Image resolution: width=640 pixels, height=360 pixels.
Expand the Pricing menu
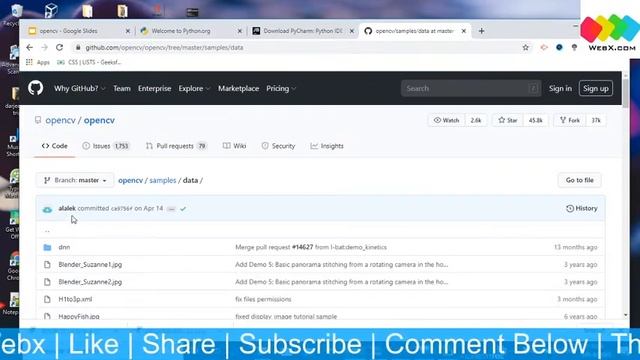pyautogui.click(x=281, y=88)
